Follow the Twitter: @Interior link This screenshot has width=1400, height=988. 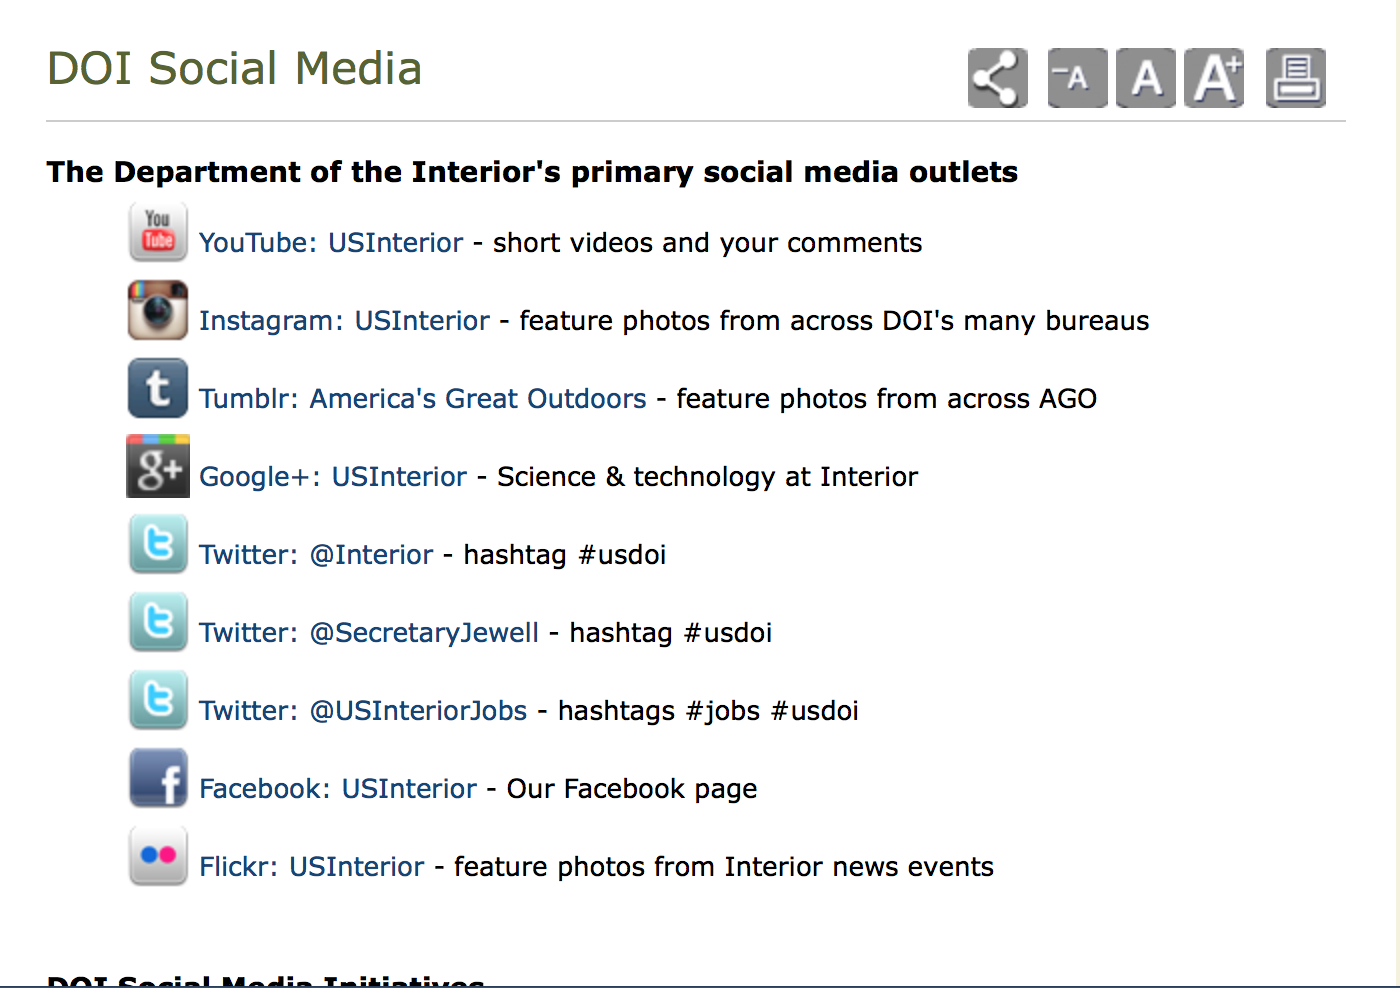coord(316,555)
